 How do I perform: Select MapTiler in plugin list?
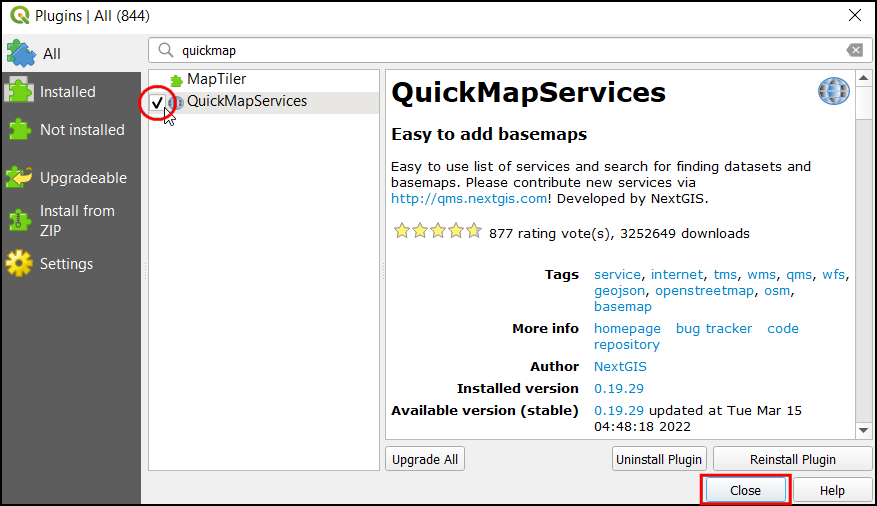[264, 79]
